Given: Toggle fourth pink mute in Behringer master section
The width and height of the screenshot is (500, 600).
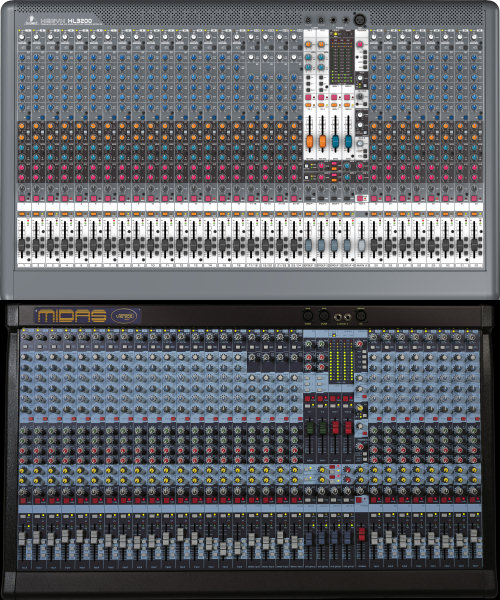Looking at the screenshot, I should 347,98.
